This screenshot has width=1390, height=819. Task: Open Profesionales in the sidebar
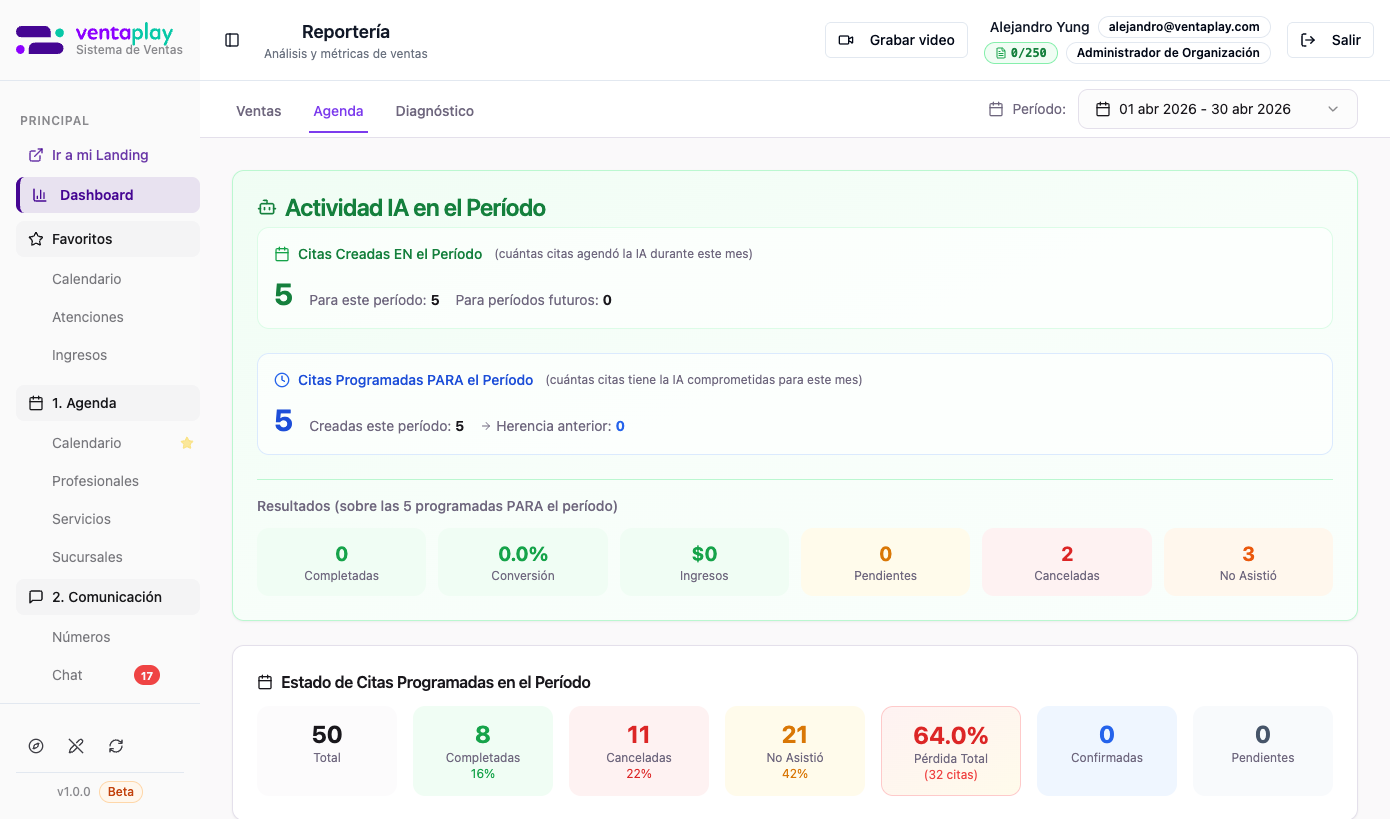[x=95, y=481]
